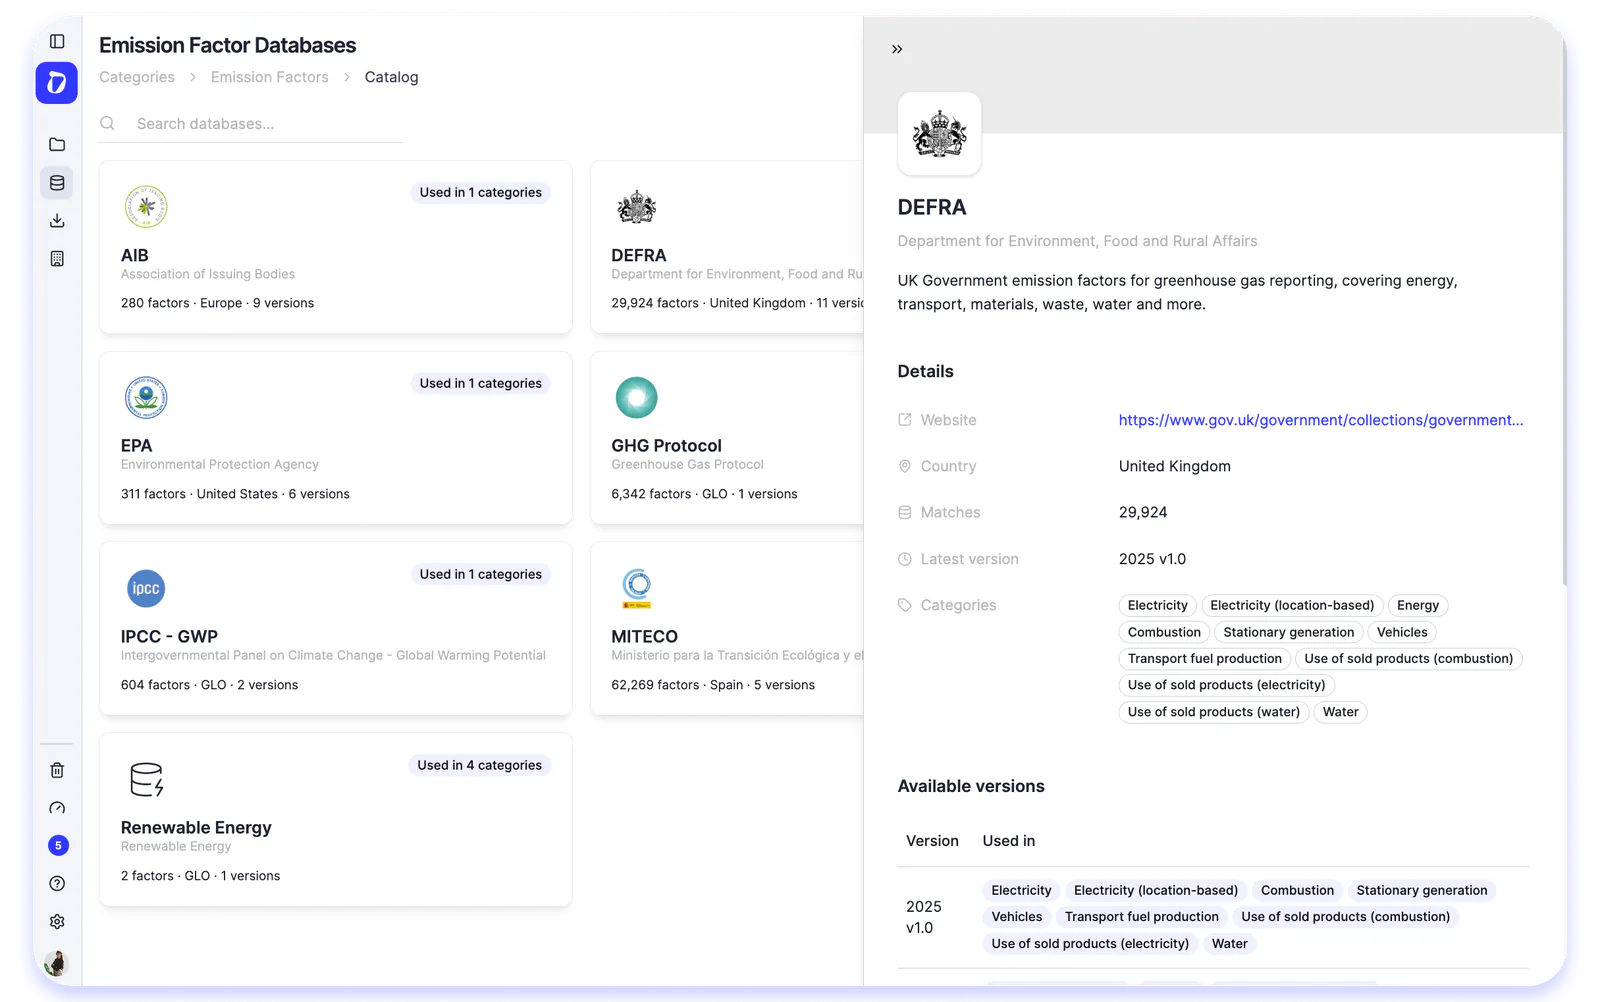Click the Combustion tag in 2025 v1.0 row
The width and height of the screenshot is (1600, 1002).
point(1297,890)
